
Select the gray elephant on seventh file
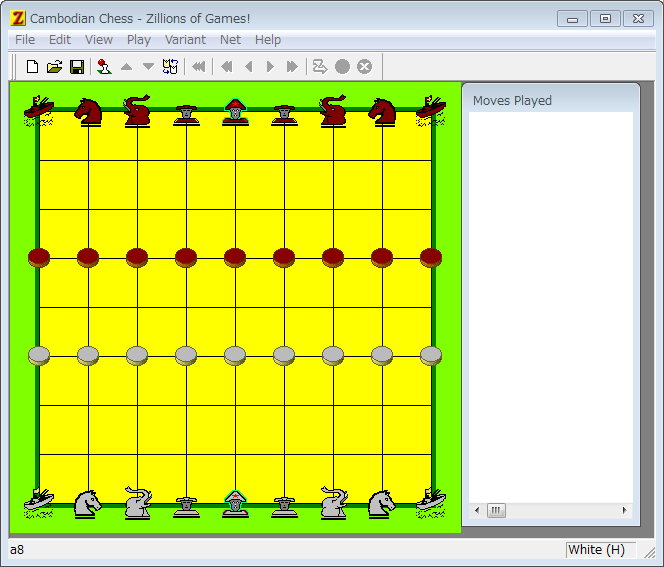coord(334,503)
